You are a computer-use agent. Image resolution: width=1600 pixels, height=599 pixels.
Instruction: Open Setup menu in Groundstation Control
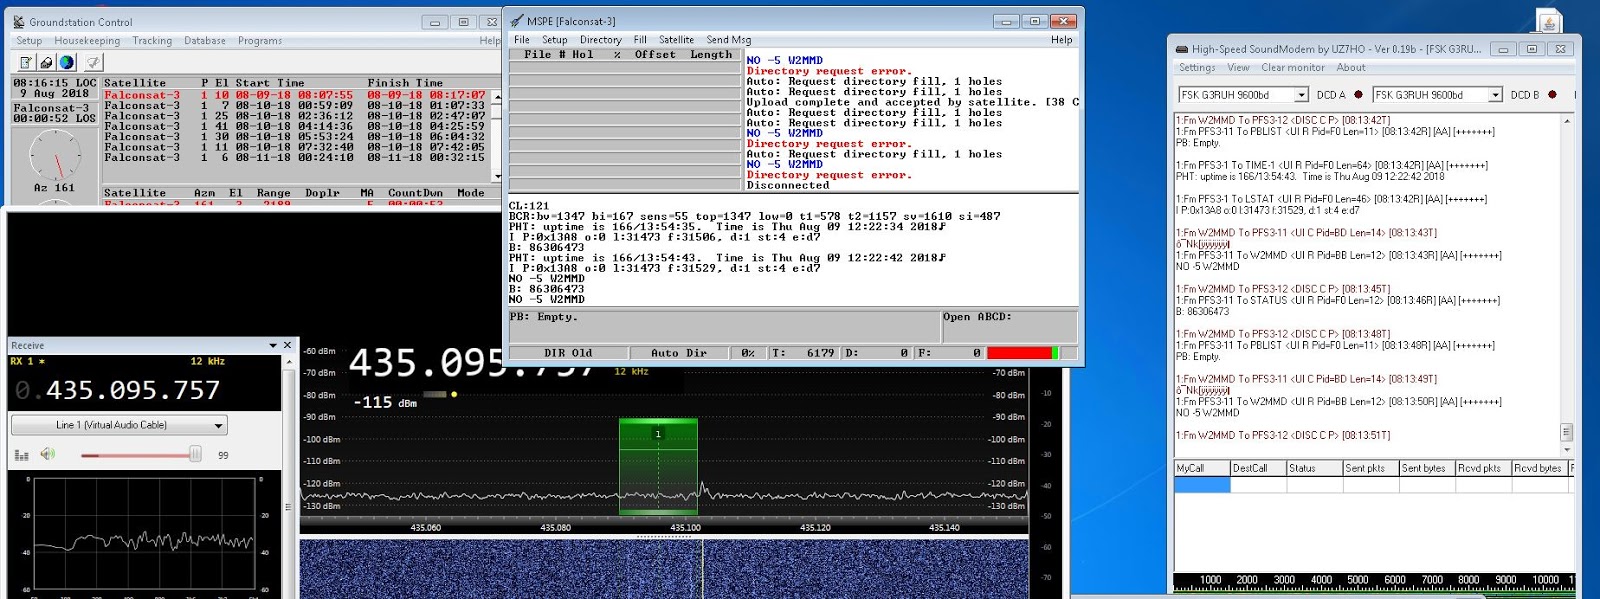[x=29, y=41]
